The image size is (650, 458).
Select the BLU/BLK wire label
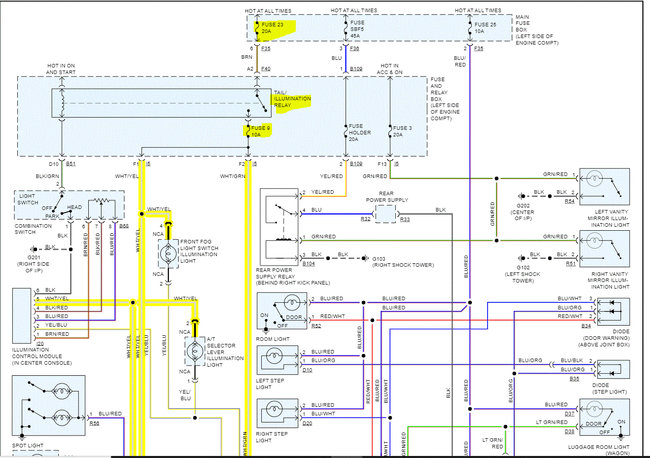pos(572,360)
